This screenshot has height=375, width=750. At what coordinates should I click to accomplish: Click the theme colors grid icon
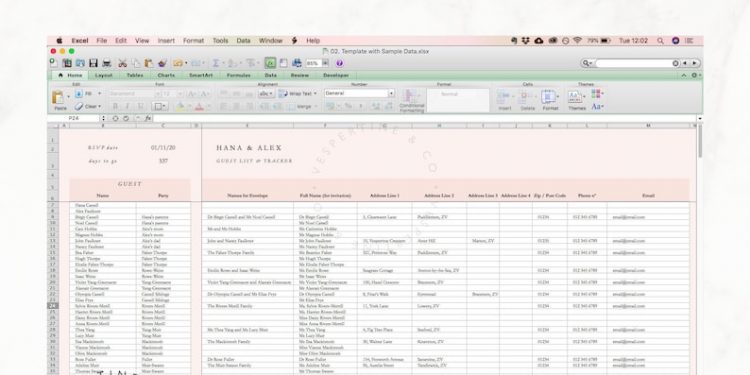tap(597, 93)
